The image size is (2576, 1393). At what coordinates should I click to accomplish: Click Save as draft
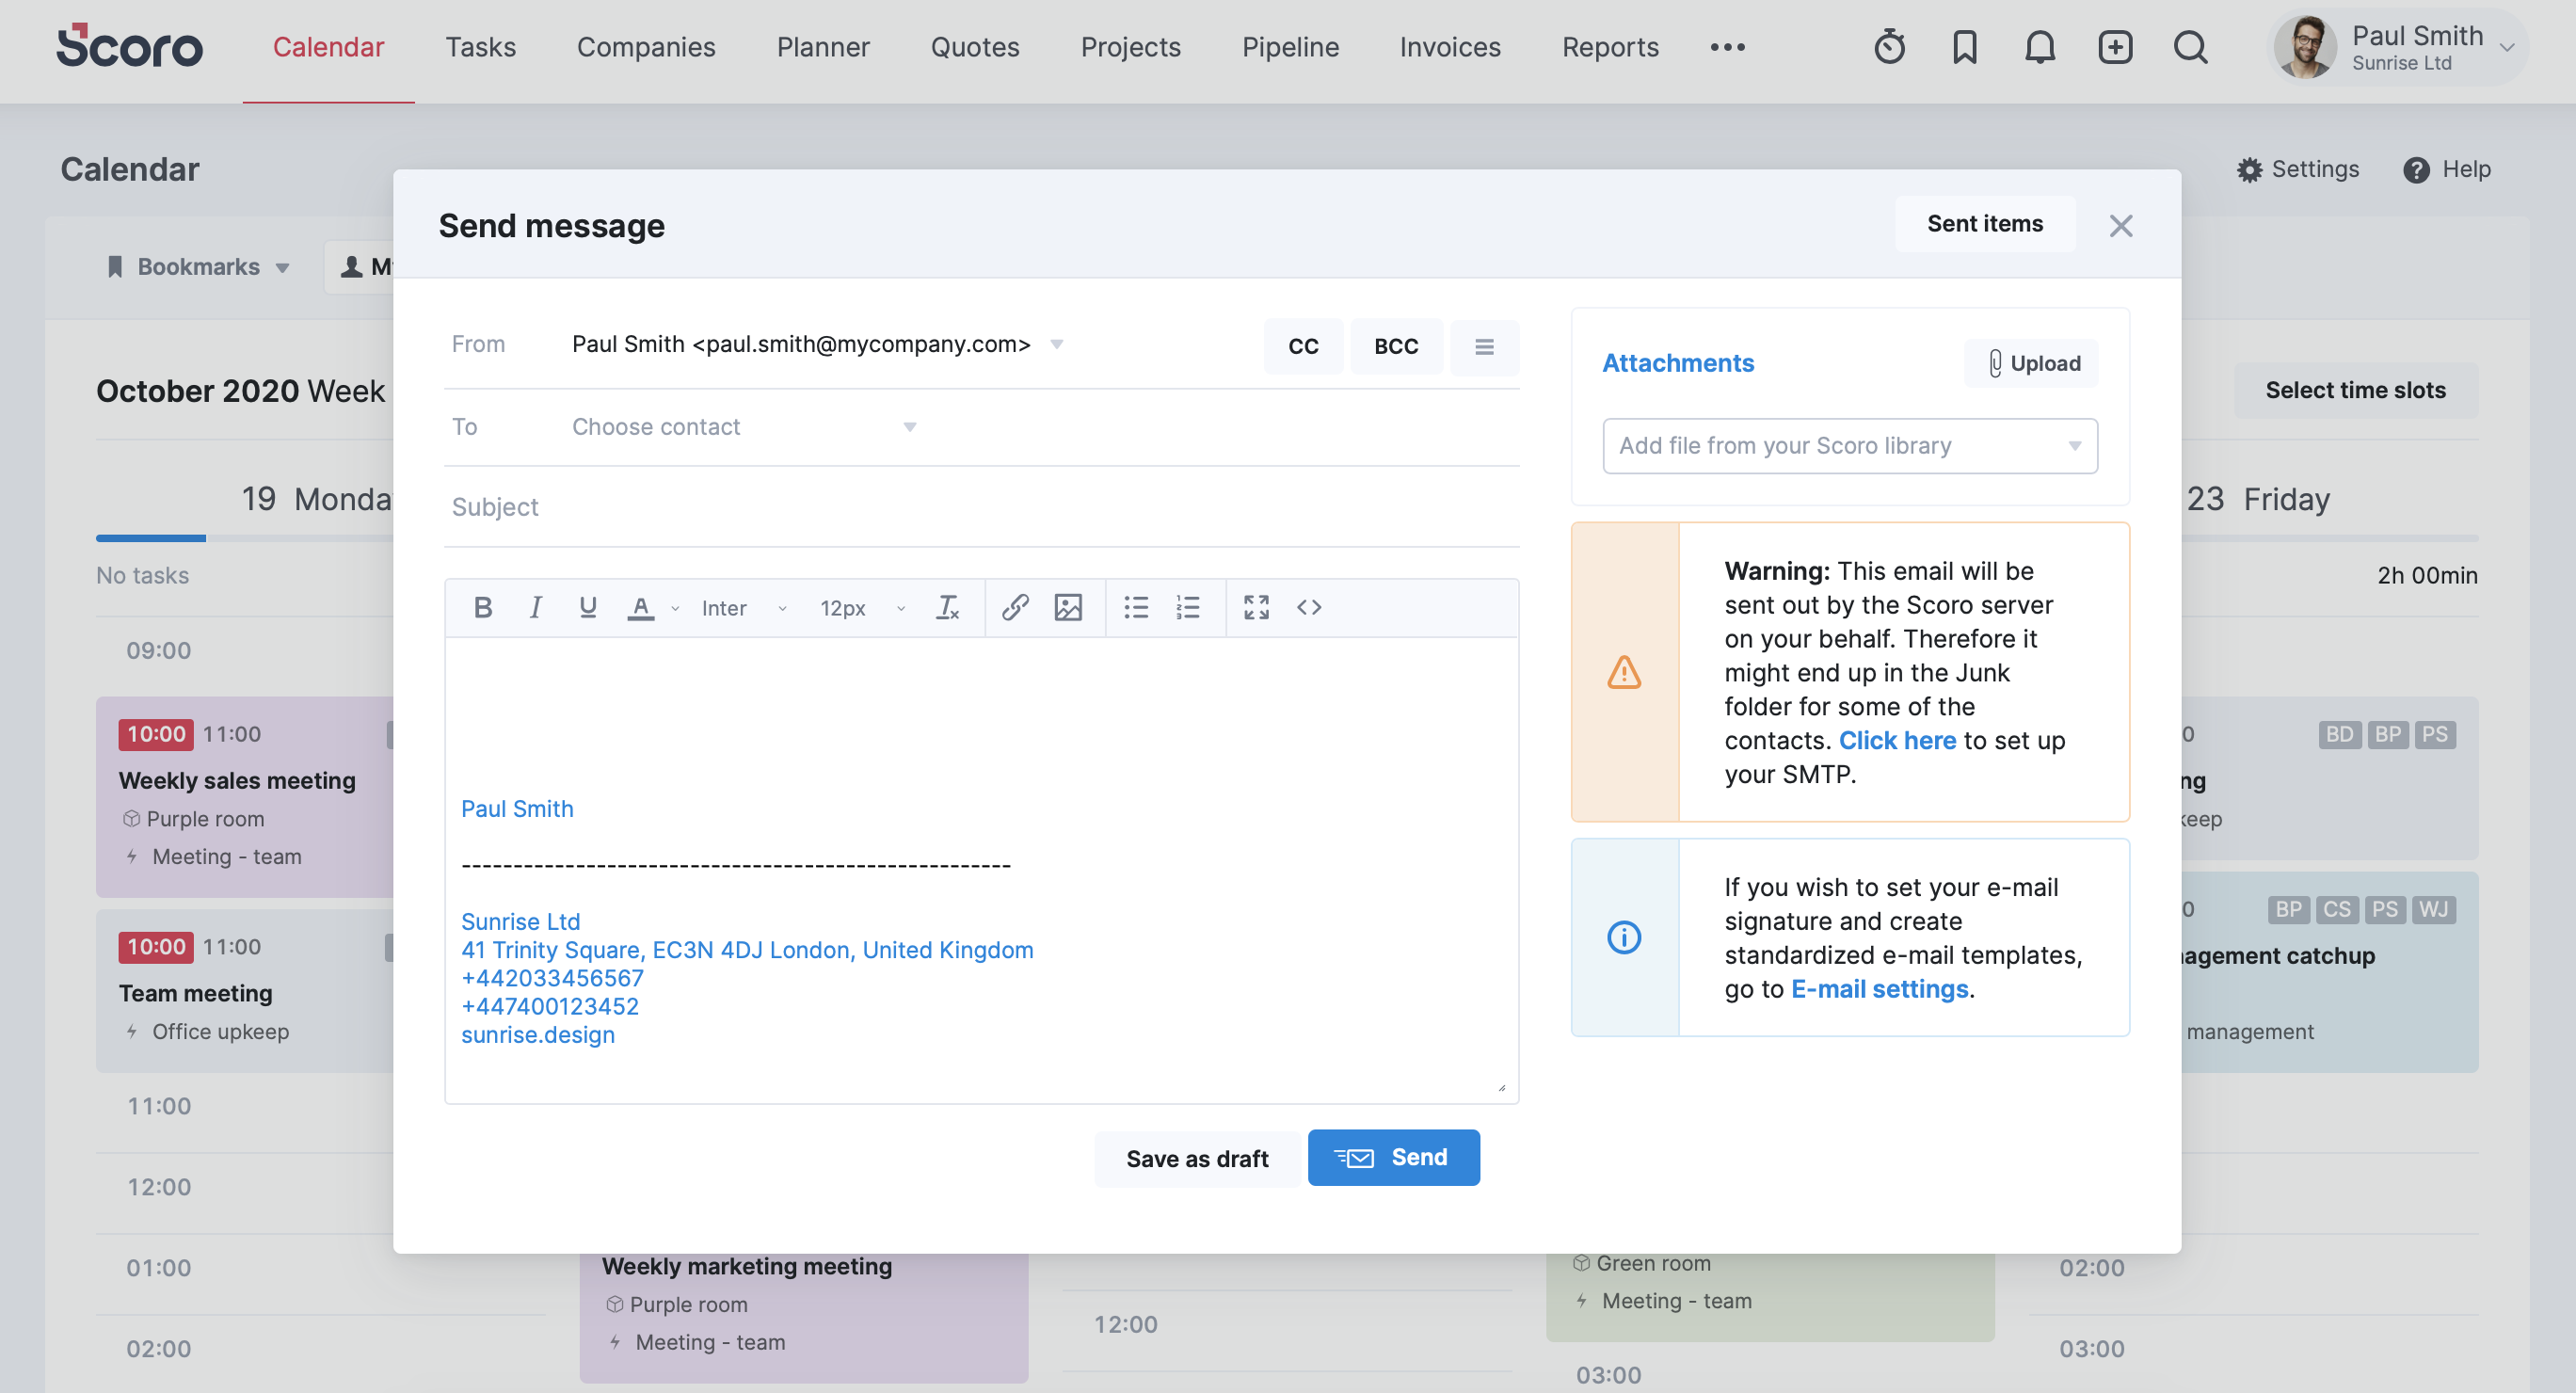click(x=1197, y=1159)
